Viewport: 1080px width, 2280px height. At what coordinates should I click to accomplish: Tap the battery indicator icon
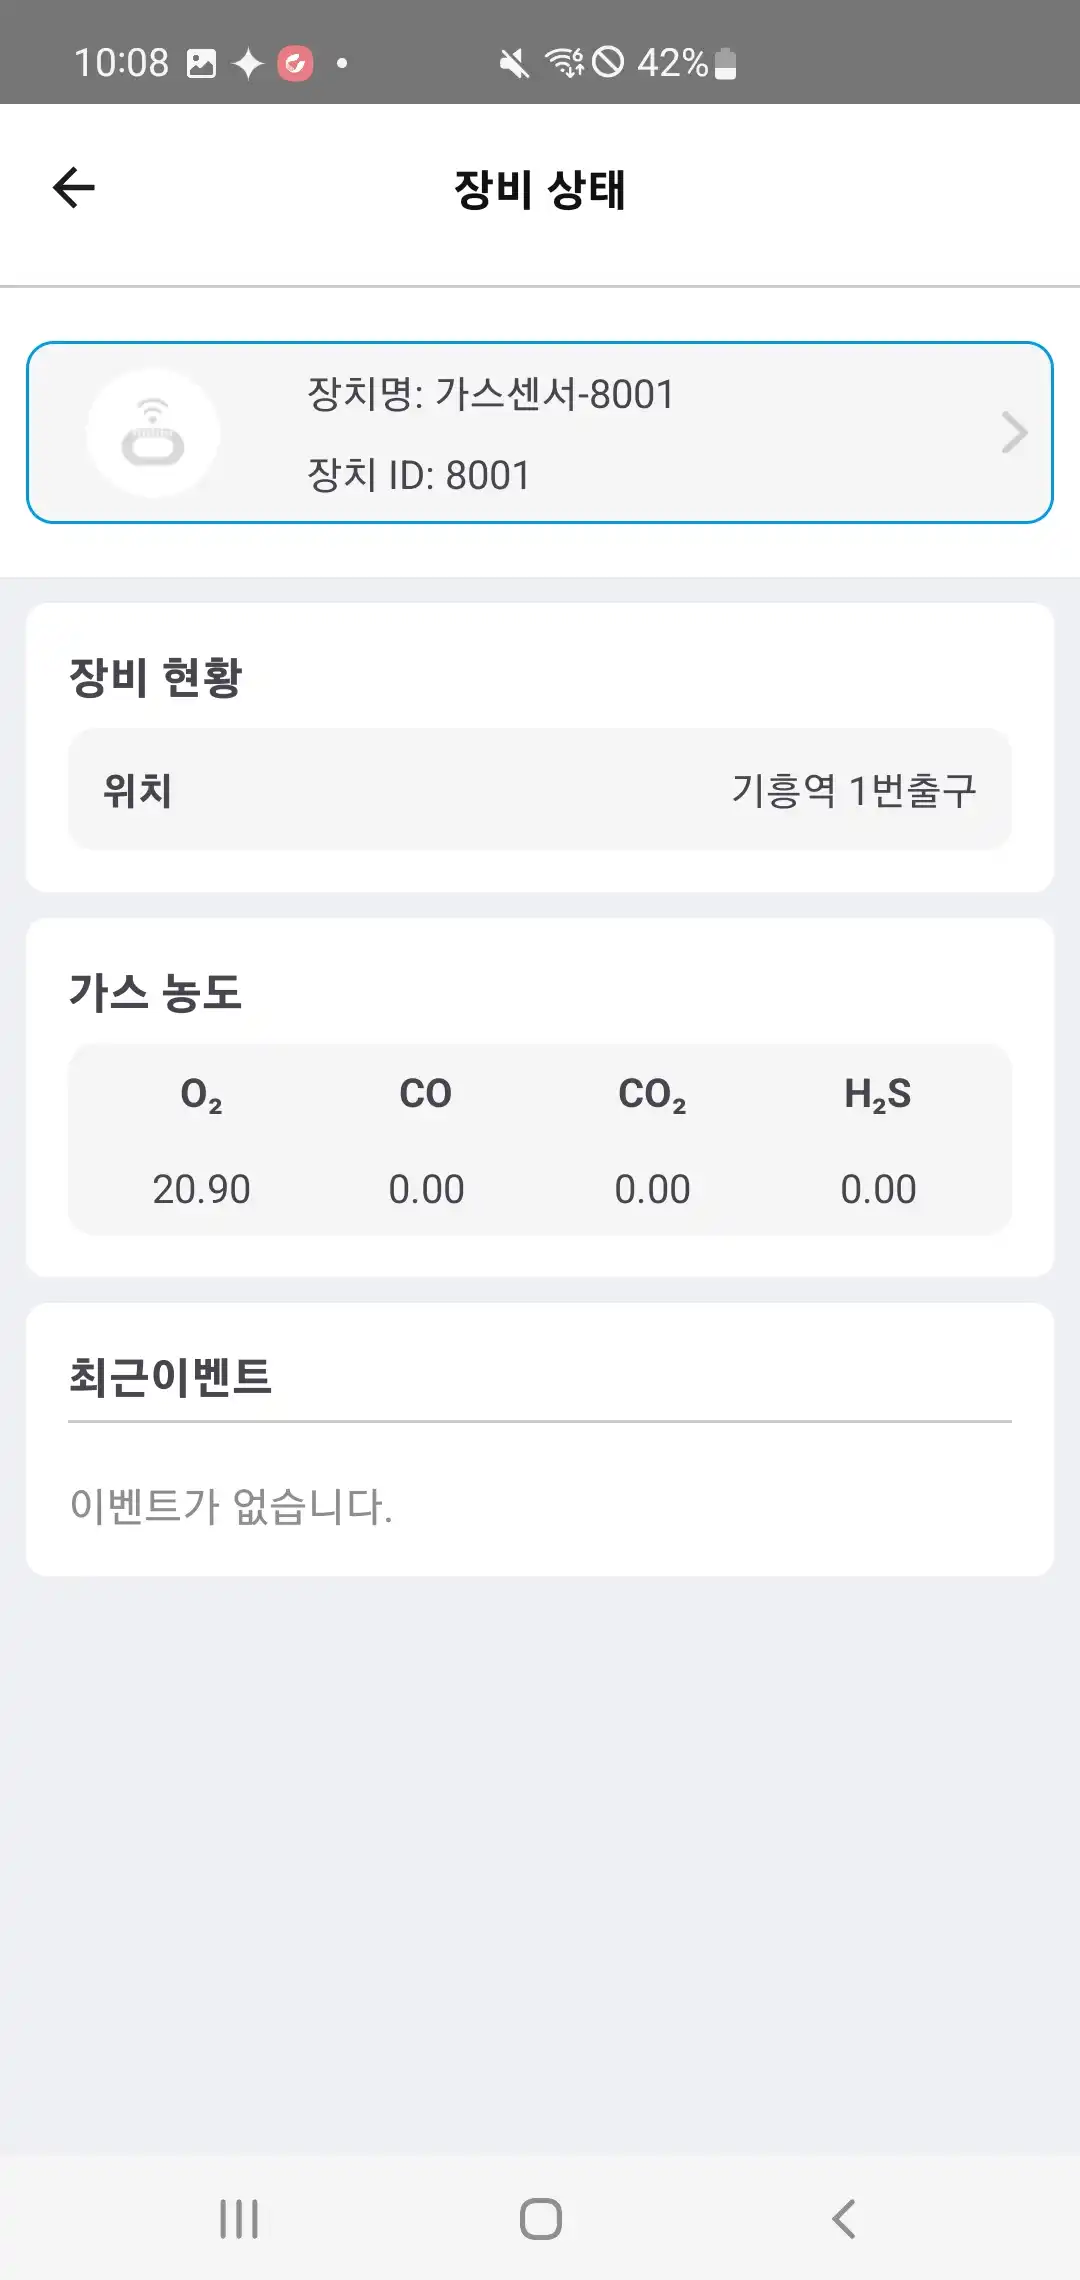pos(727,64)
